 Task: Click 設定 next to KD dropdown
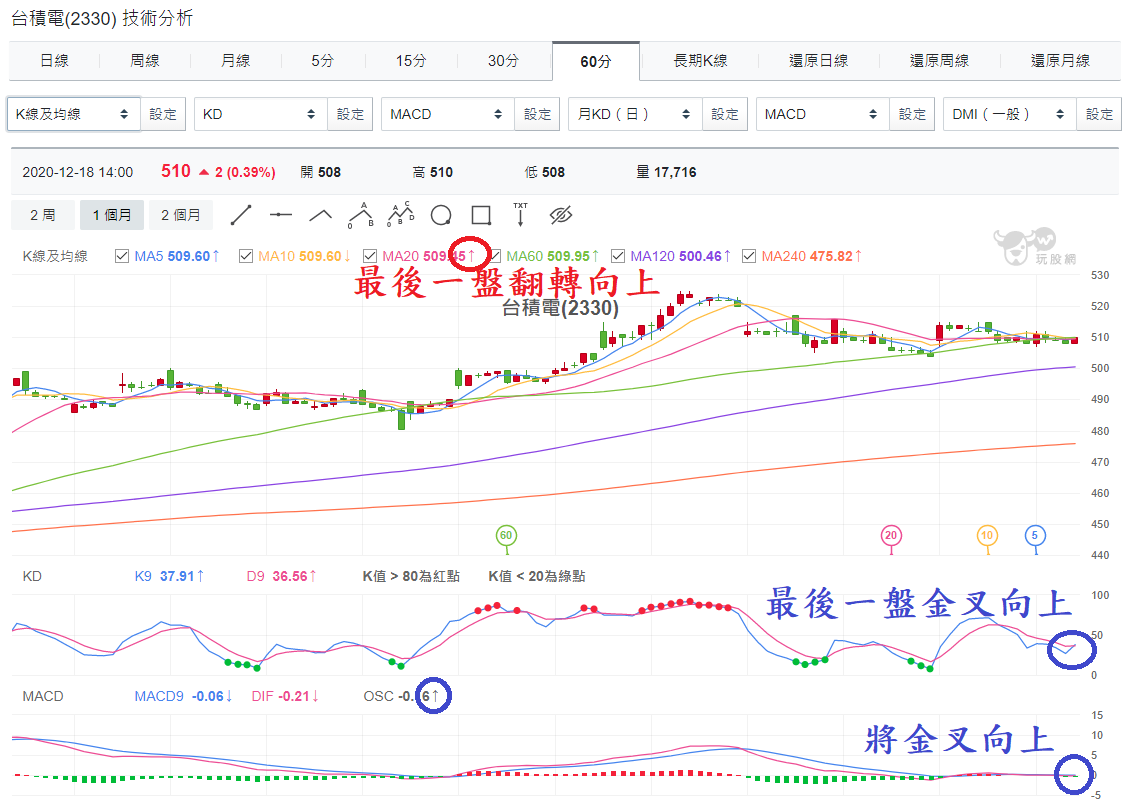(x=351, y=114)
